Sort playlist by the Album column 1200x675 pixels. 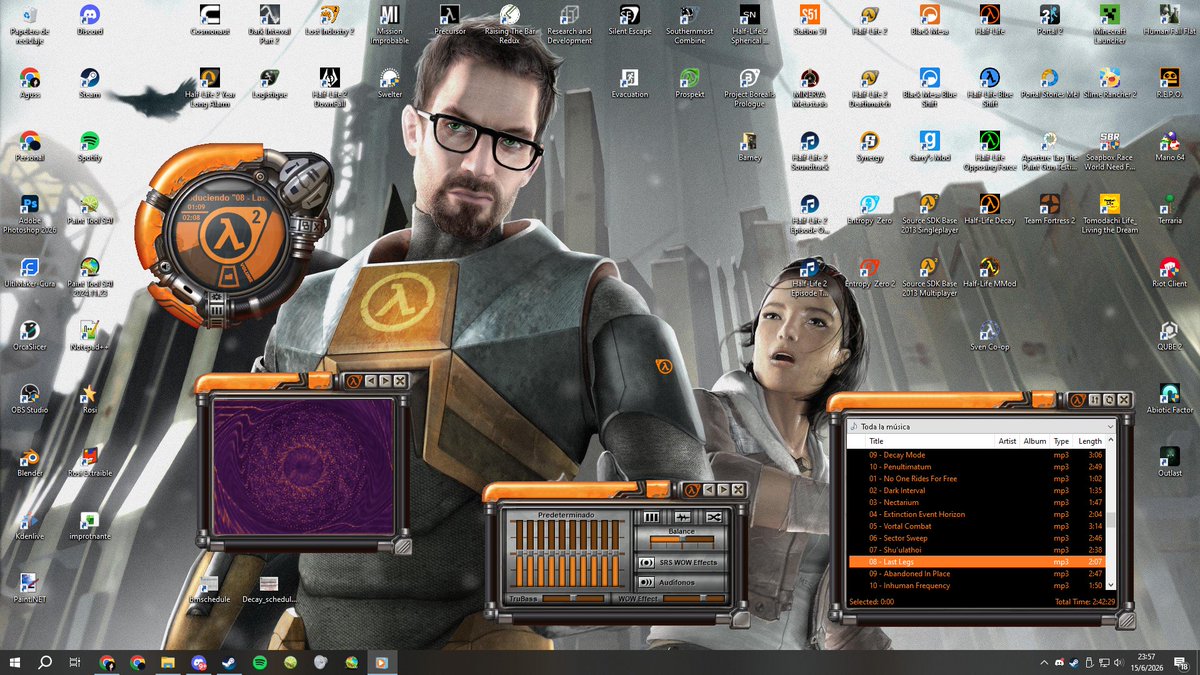pos(1034,441)
